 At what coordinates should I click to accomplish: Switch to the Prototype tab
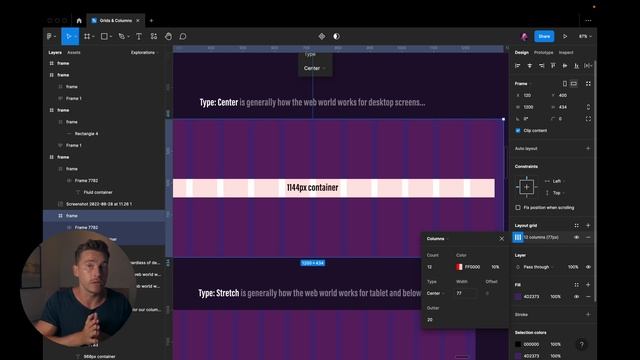543,53
